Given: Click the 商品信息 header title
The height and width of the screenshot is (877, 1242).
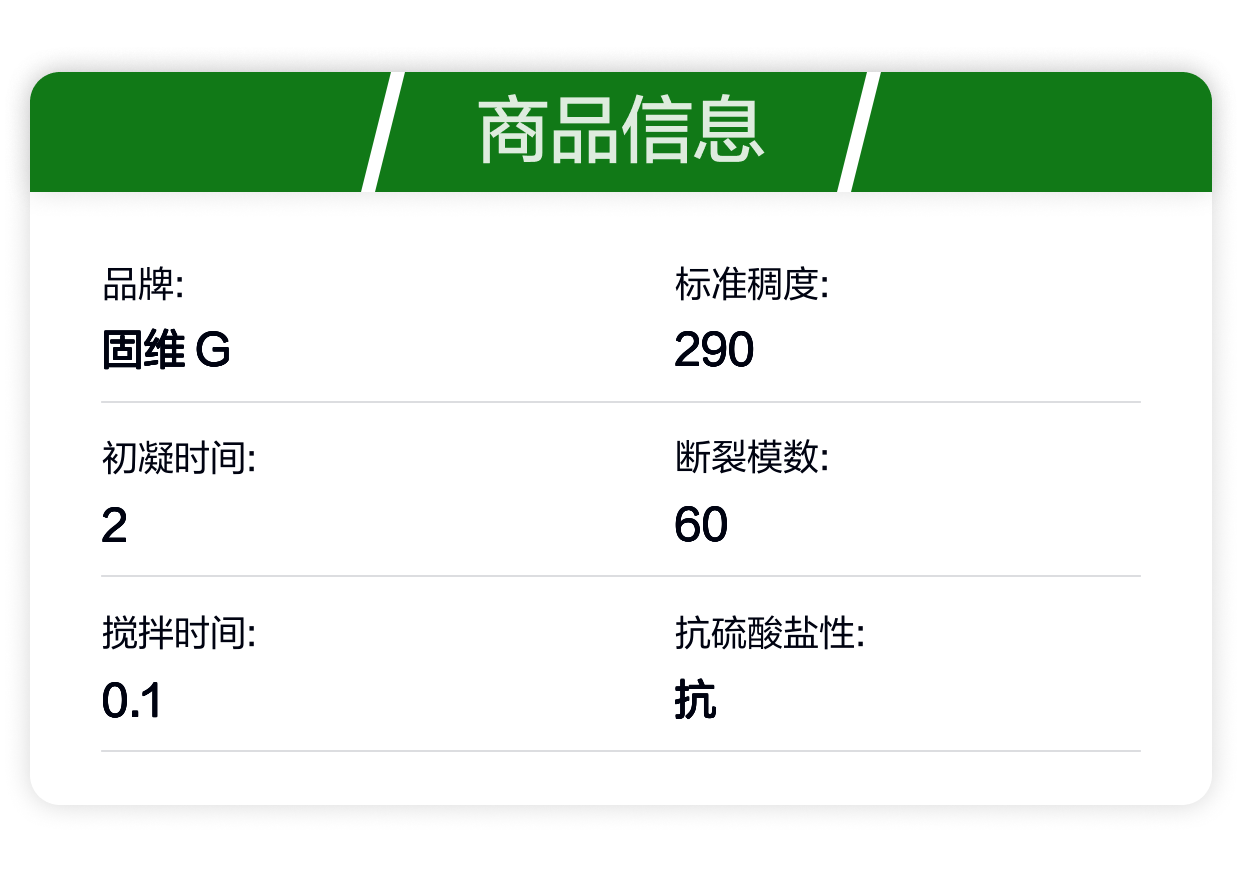Looking at the screenshot, I should (x=621, y=131).
